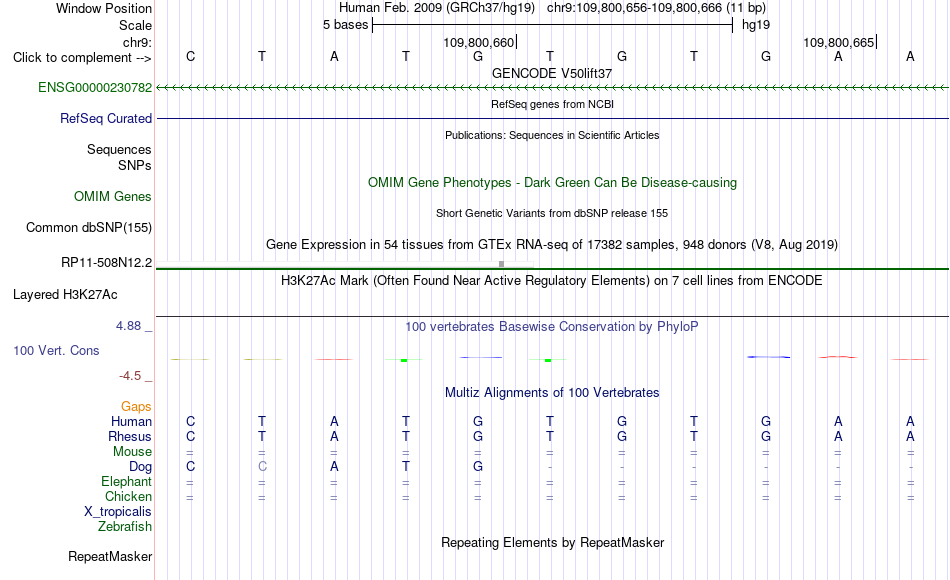950x580 pixels.
Task: Open the GTEx Gene Expression track title
Action: (552, 244)
